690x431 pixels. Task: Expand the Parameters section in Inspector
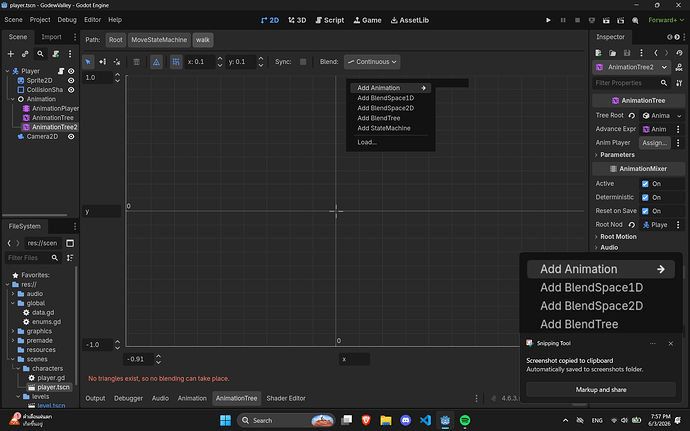point(615,155)
